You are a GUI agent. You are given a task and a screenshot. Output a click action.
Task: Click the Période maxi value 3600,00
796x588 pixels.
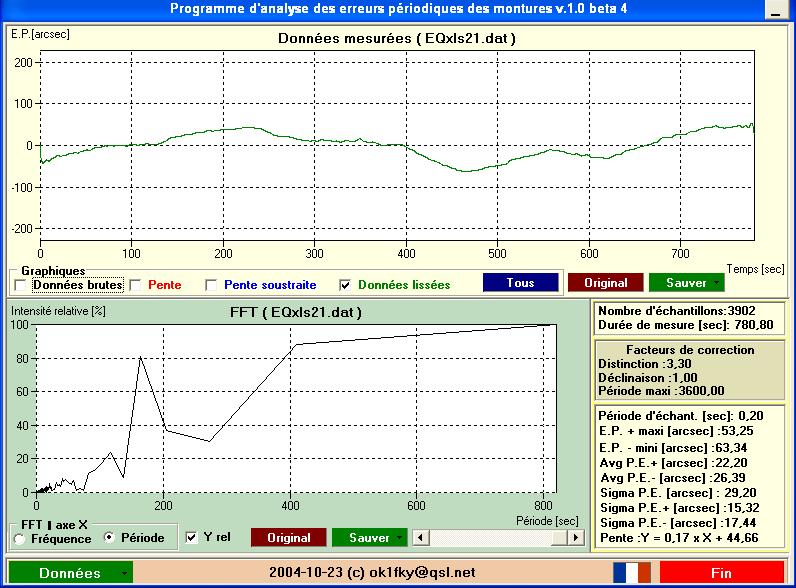[x=701, y=391]
